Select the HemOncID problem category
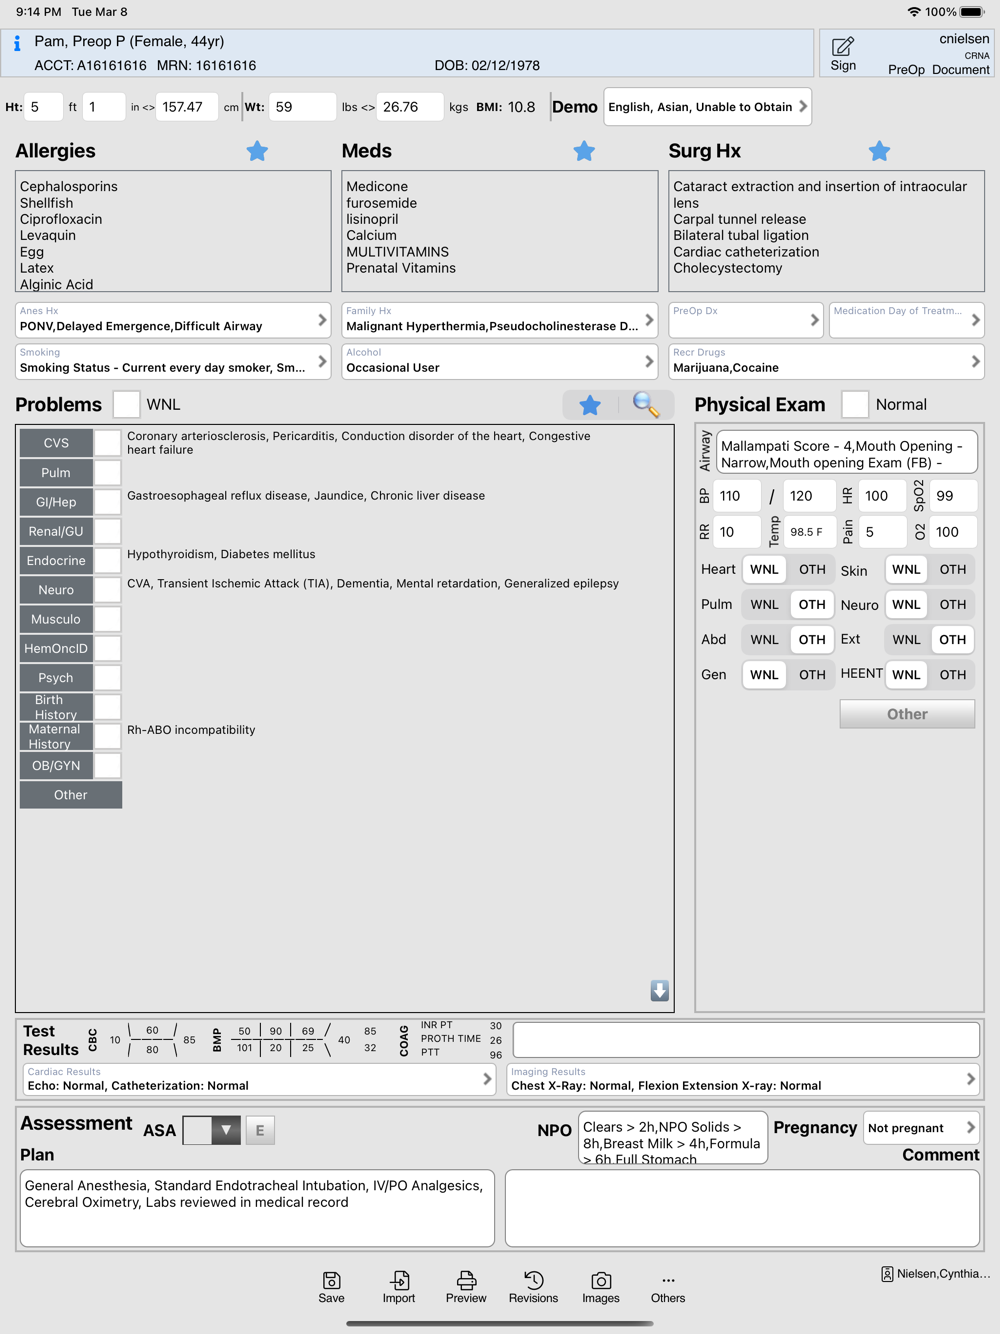This screenshot has height=1334, width=1000. (56, 648)
